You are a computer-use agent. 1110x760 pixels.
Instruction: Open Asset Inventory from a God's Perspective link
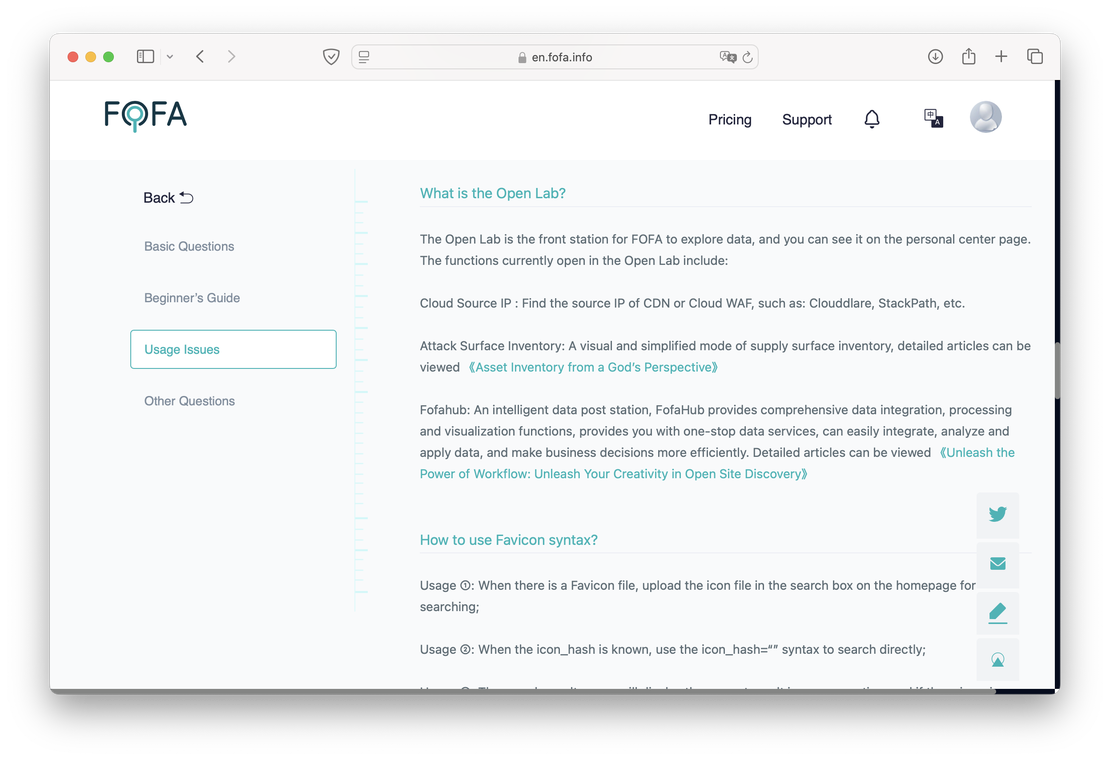tap(593, 367)
